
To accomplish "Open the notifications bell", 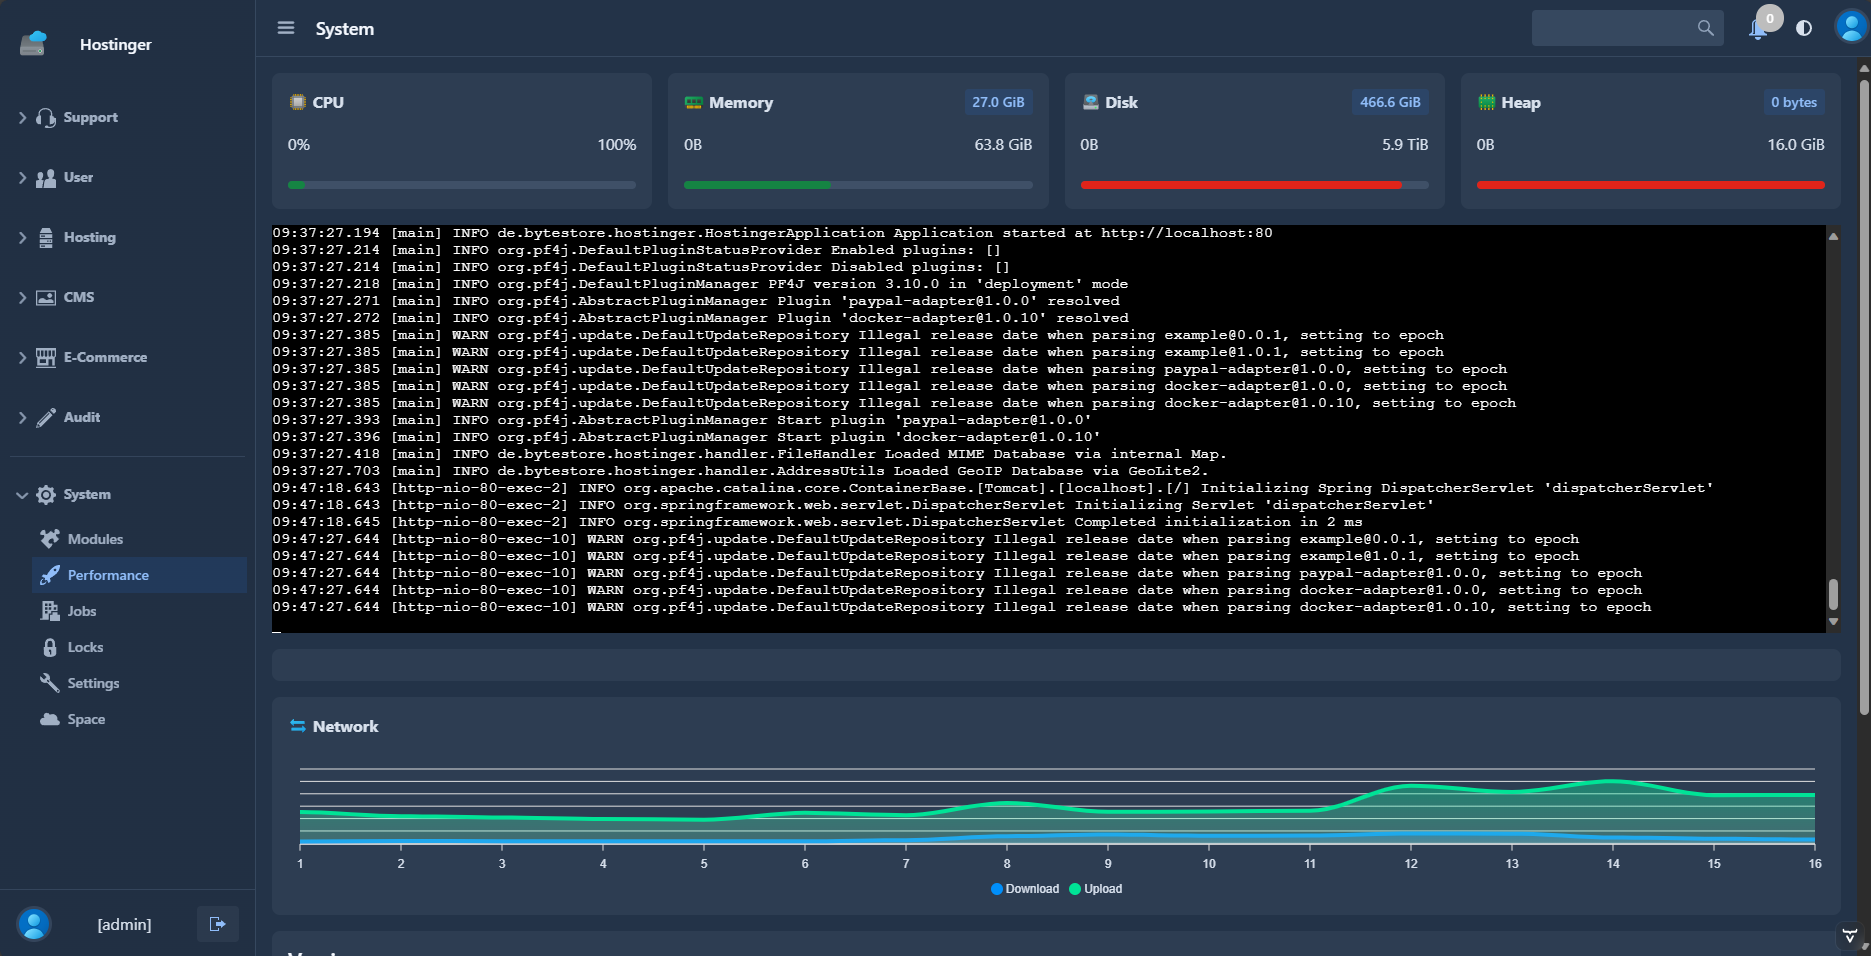I will tap(1757, 29).
